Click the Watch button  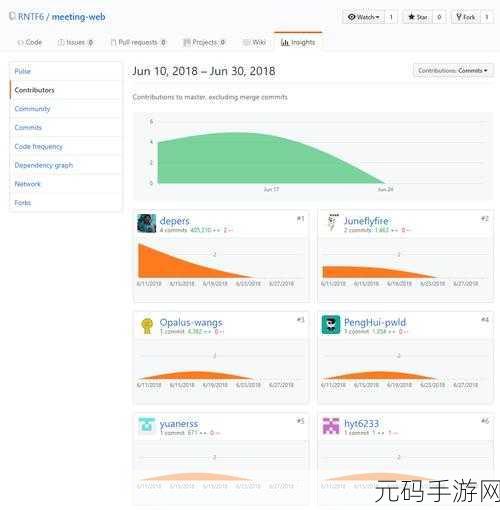[x=363, y=17]
